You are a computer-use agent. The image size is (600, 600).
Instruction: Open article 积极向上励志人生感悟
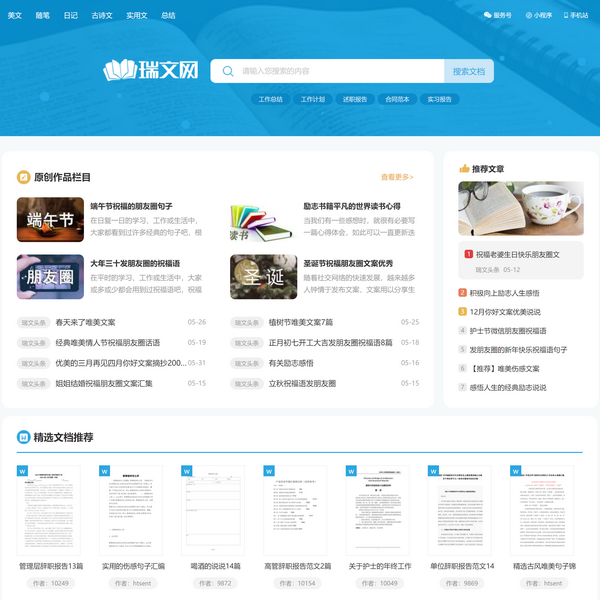[504, 293]
